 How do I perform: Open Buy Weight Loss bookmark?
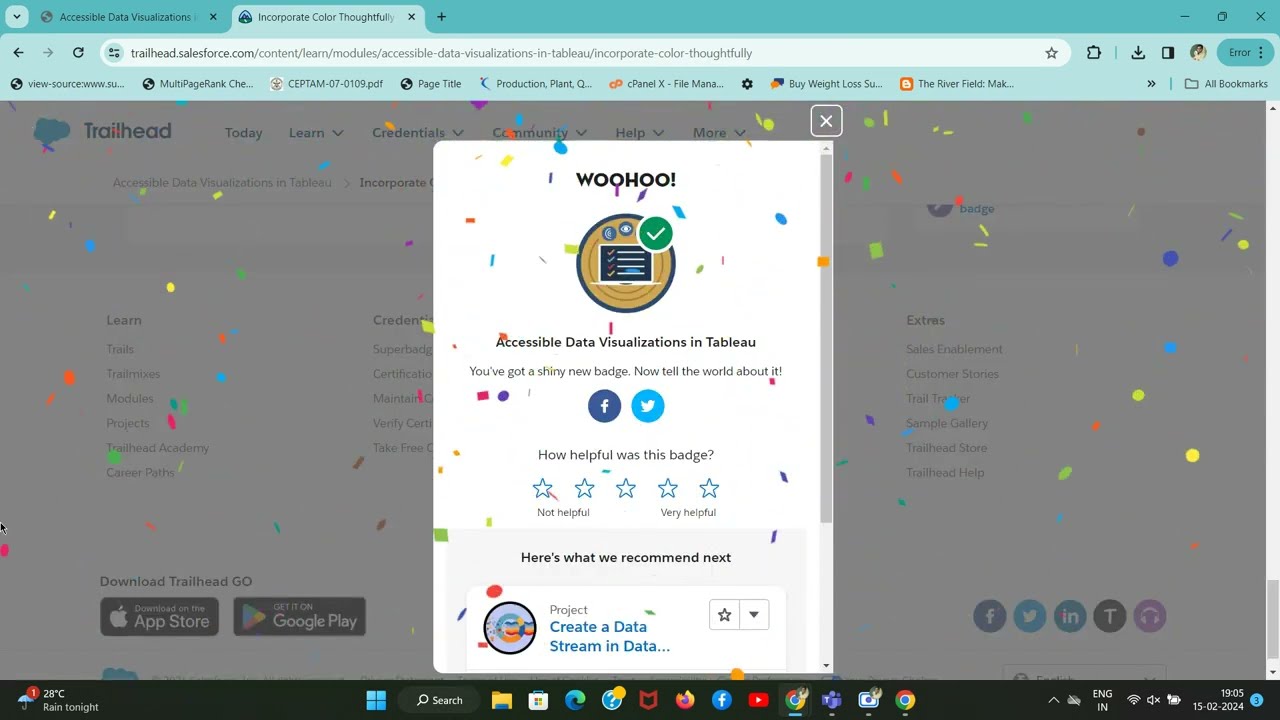(x=827, y=84)
